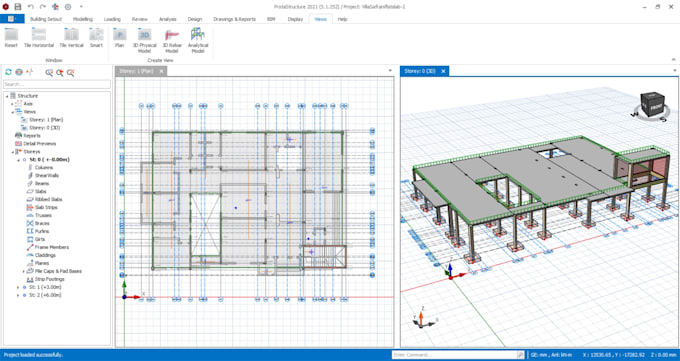680x361 pixels.
Task: Collapse the St: 0 (+-0.00m) storey node
Action: pyautogui.click(x=18, y=160)
